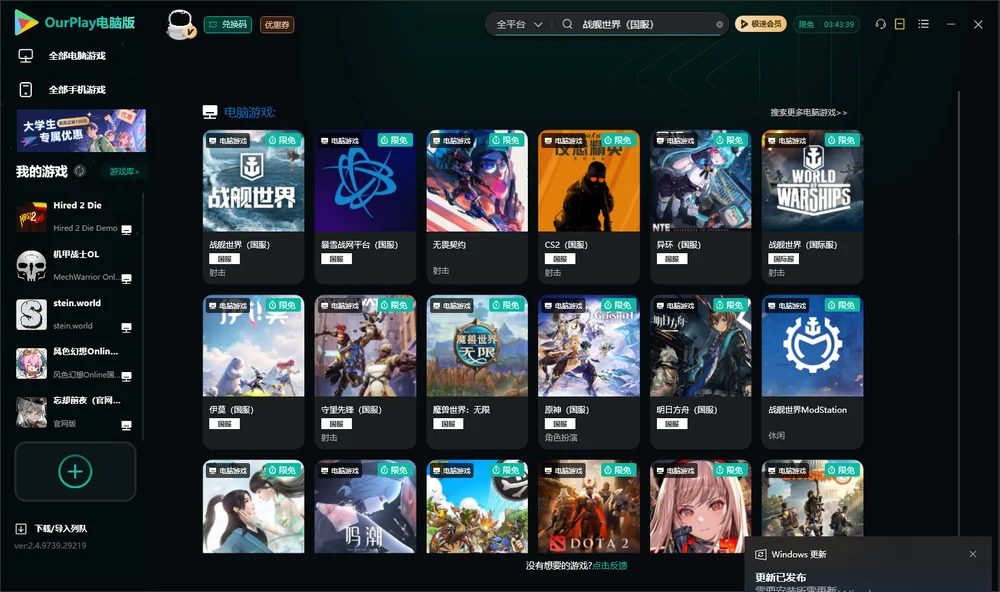Viewport: 1000px width, 592px height.
Task: Click 搜索更多电脑游戏>> link
Action: (808, 113)
